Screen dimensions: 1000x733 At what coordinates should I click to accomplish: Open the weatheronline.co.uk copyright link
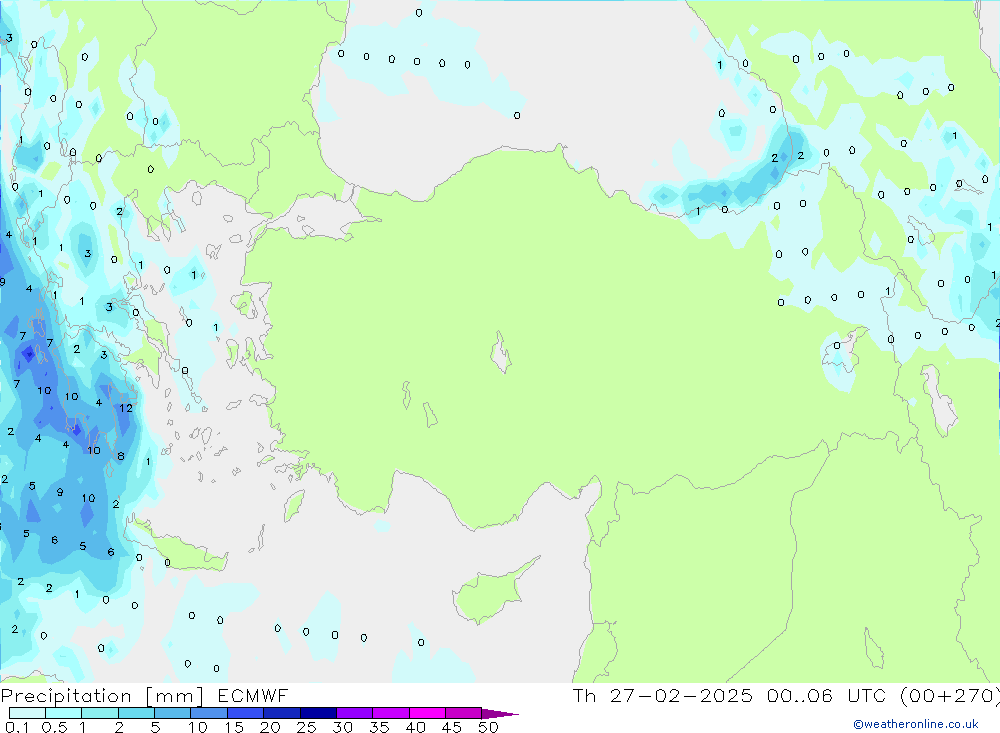click(x=915, y=724)
